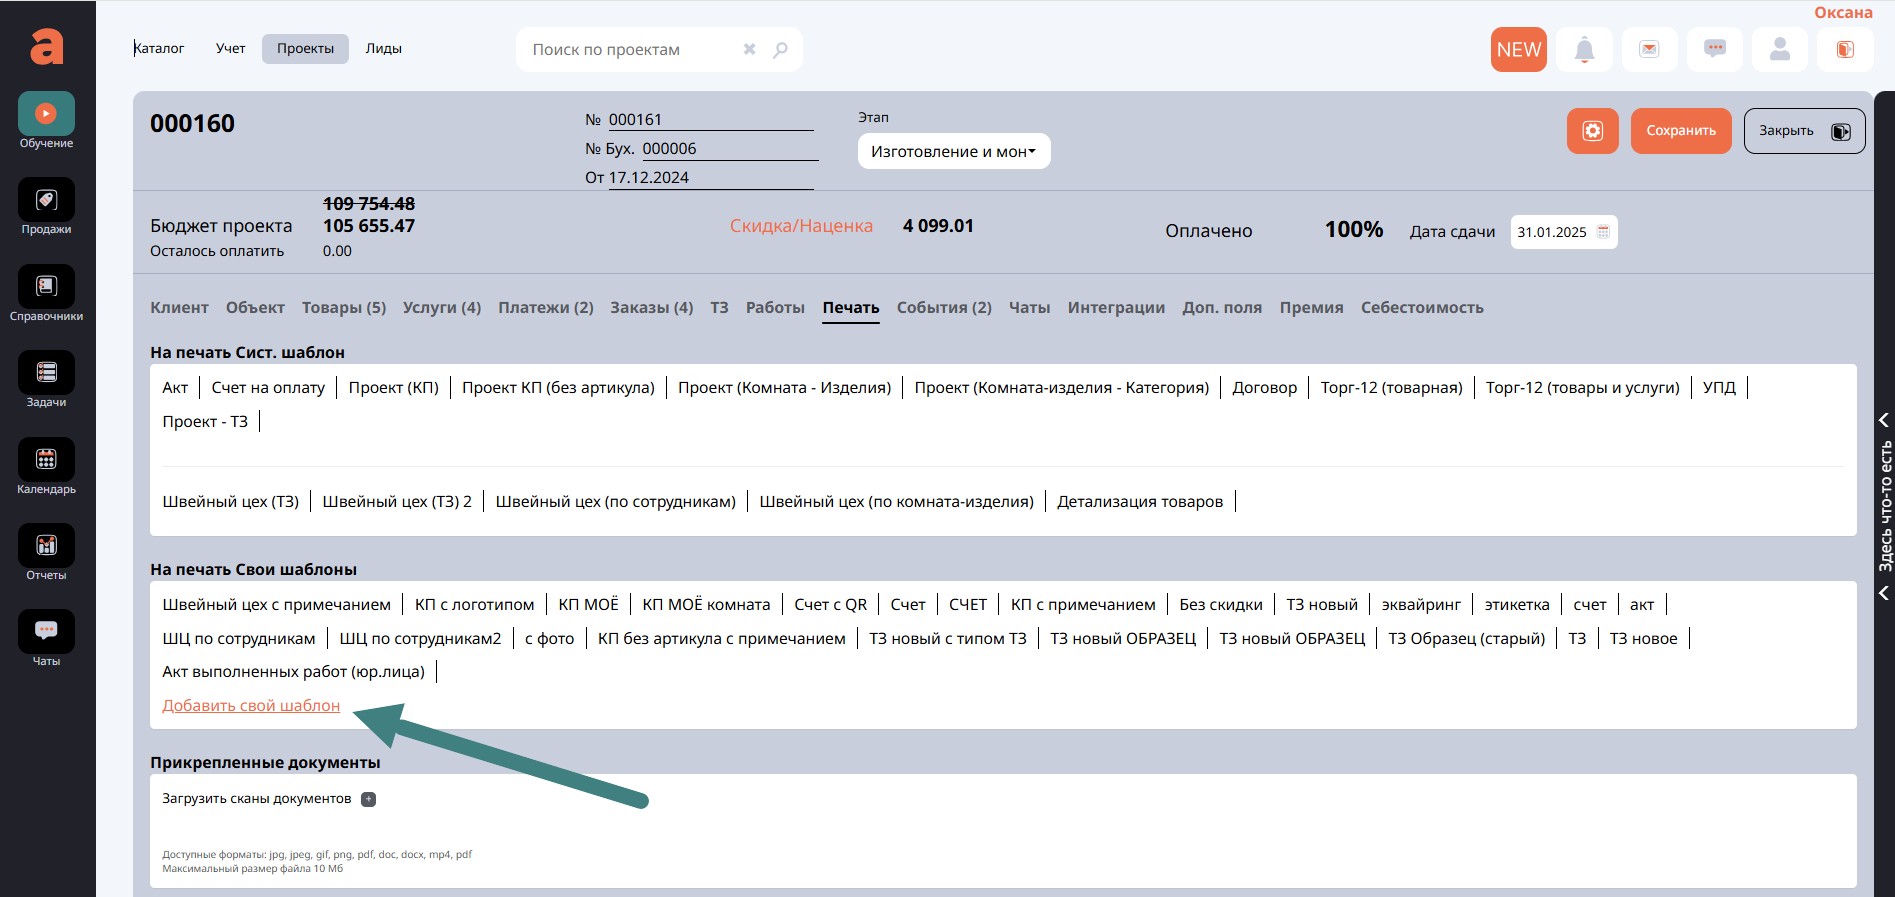Click the Сохранить button
This screenshot has height=897, width=1895.
coord(1680,131)
